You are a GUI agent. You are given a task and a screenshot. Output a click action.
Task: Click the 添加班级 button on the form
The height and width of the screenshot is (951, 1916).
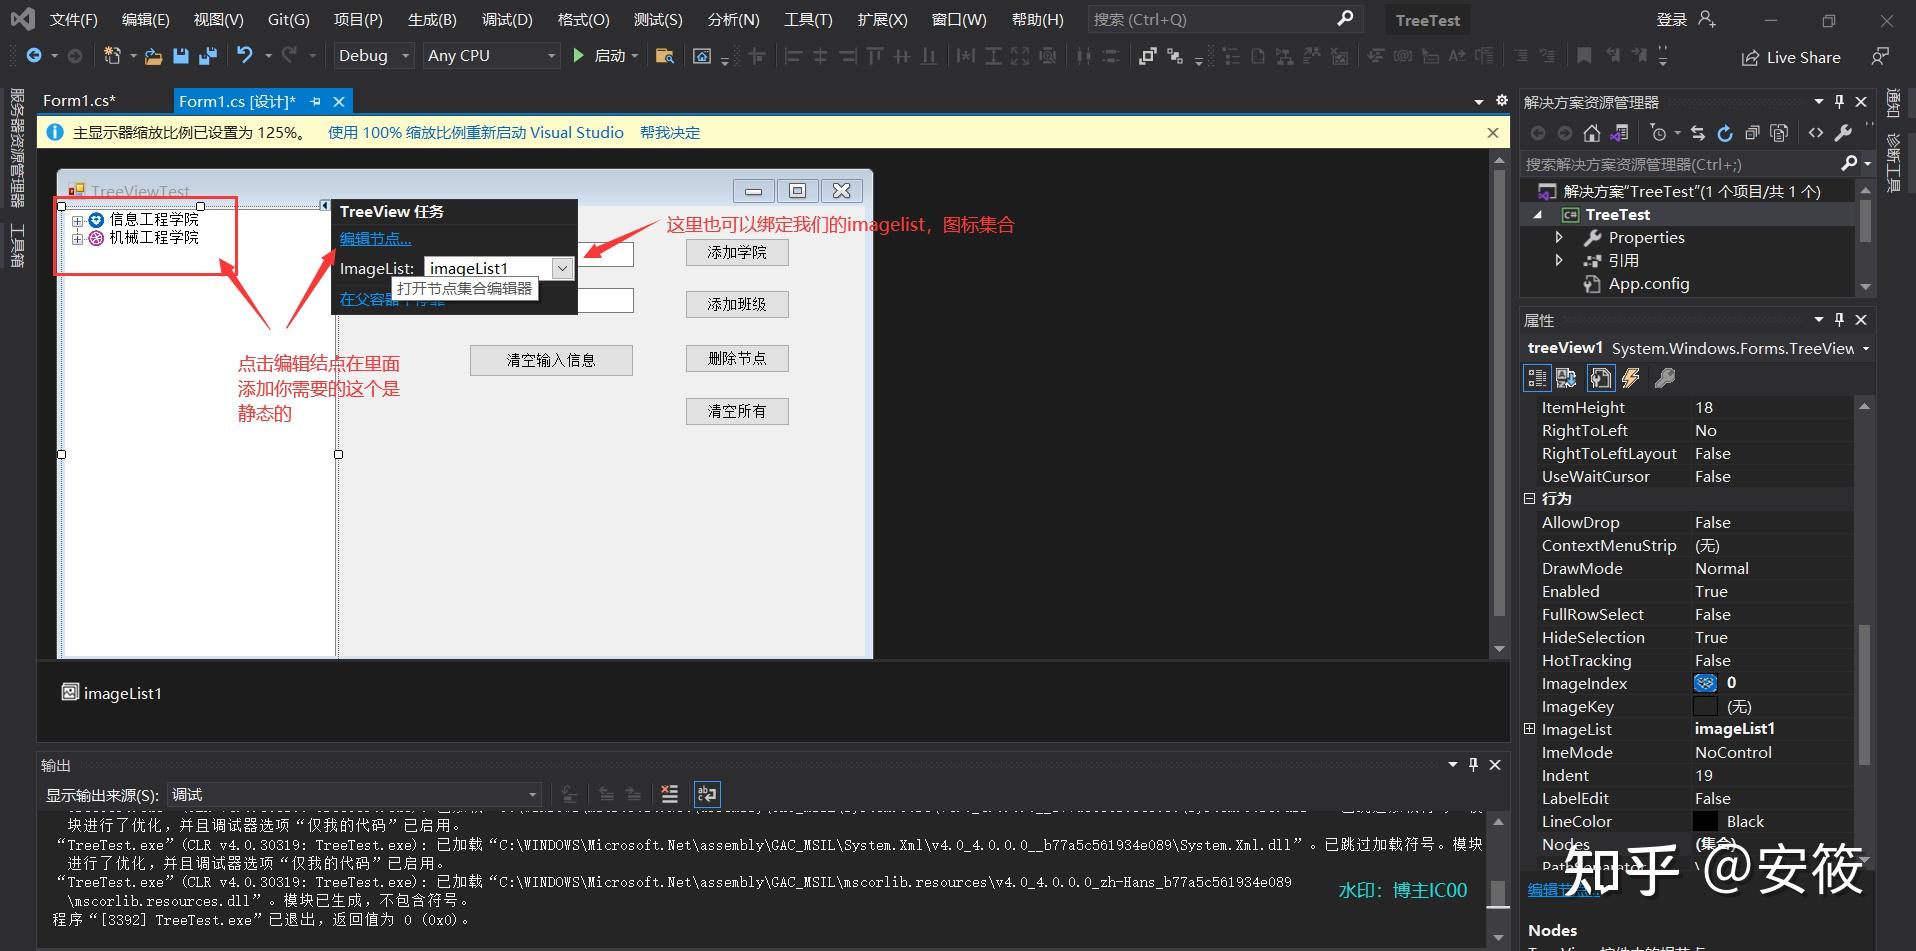click(737, 304)
